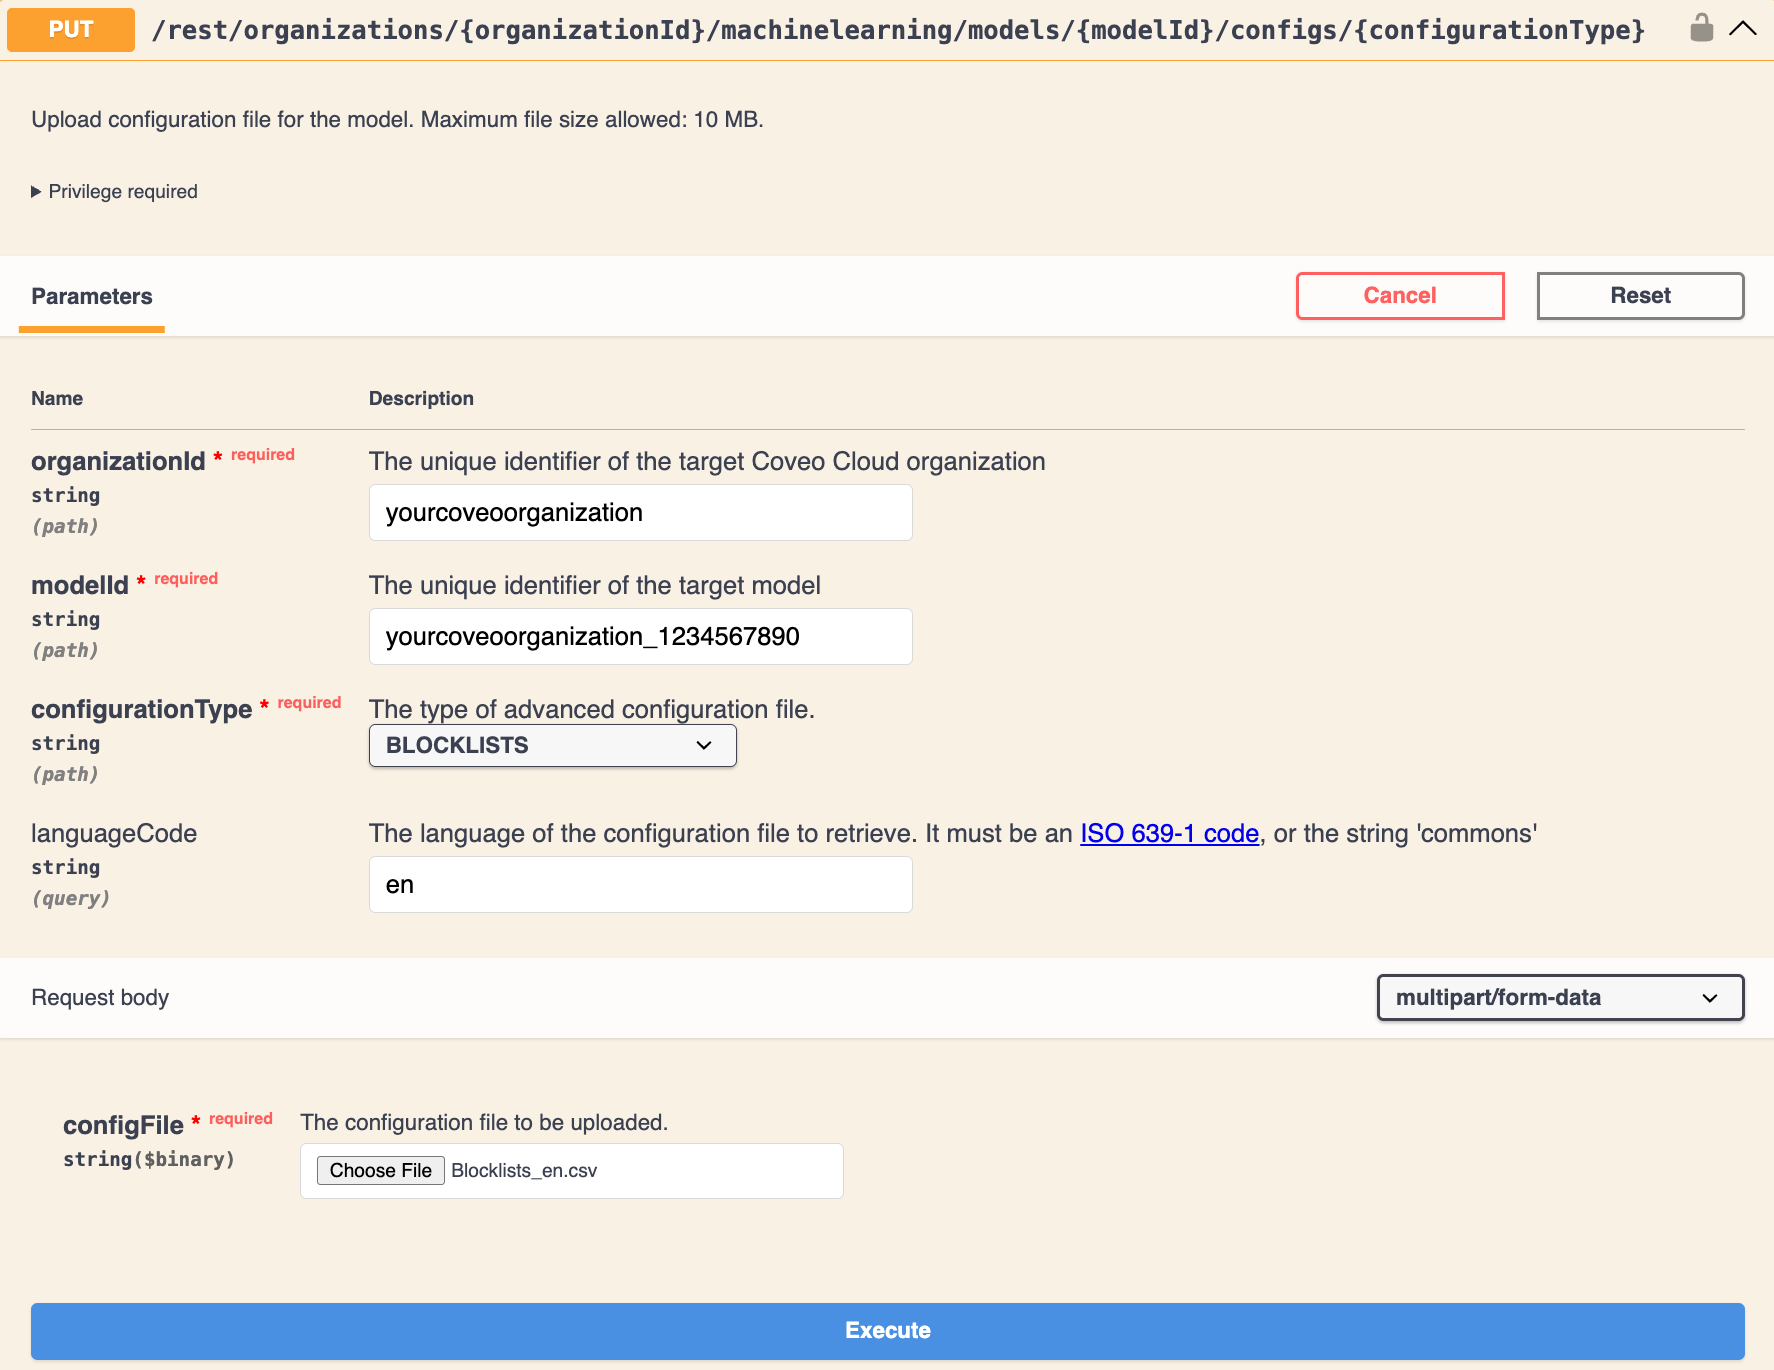Click the Reset button

1640,296
